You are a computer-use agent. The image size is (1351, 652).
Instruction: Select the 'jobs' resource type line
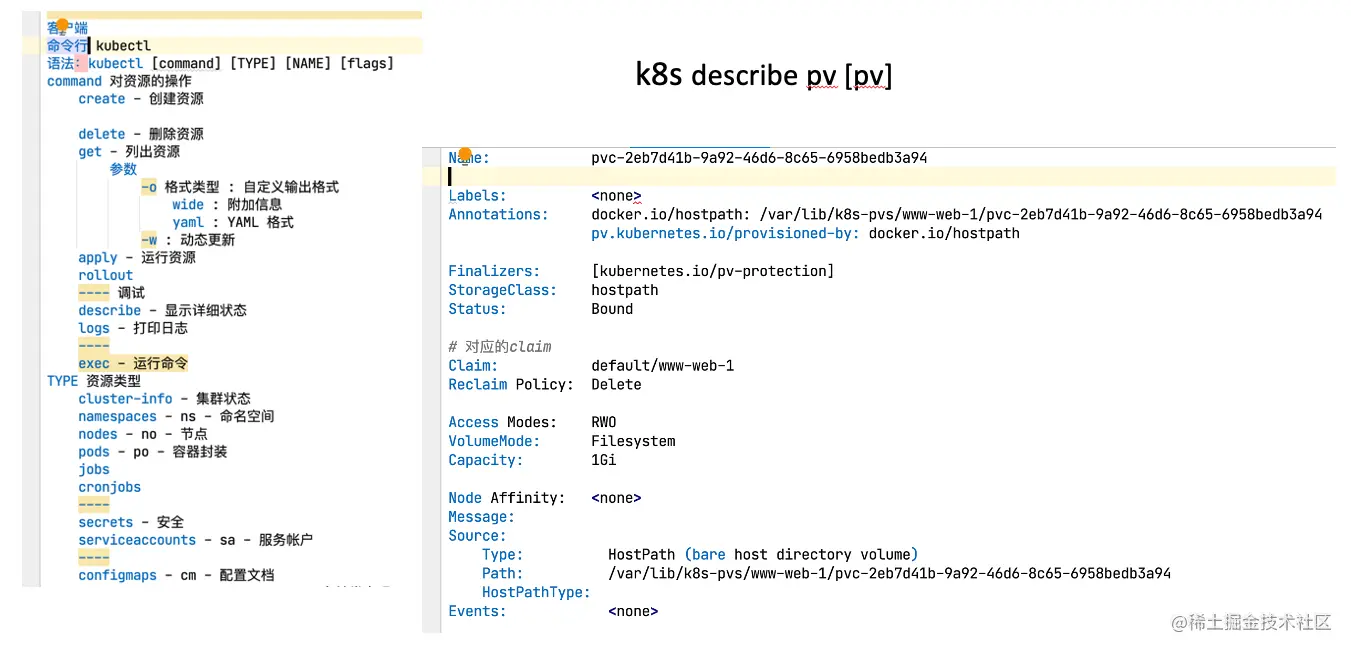94,469
